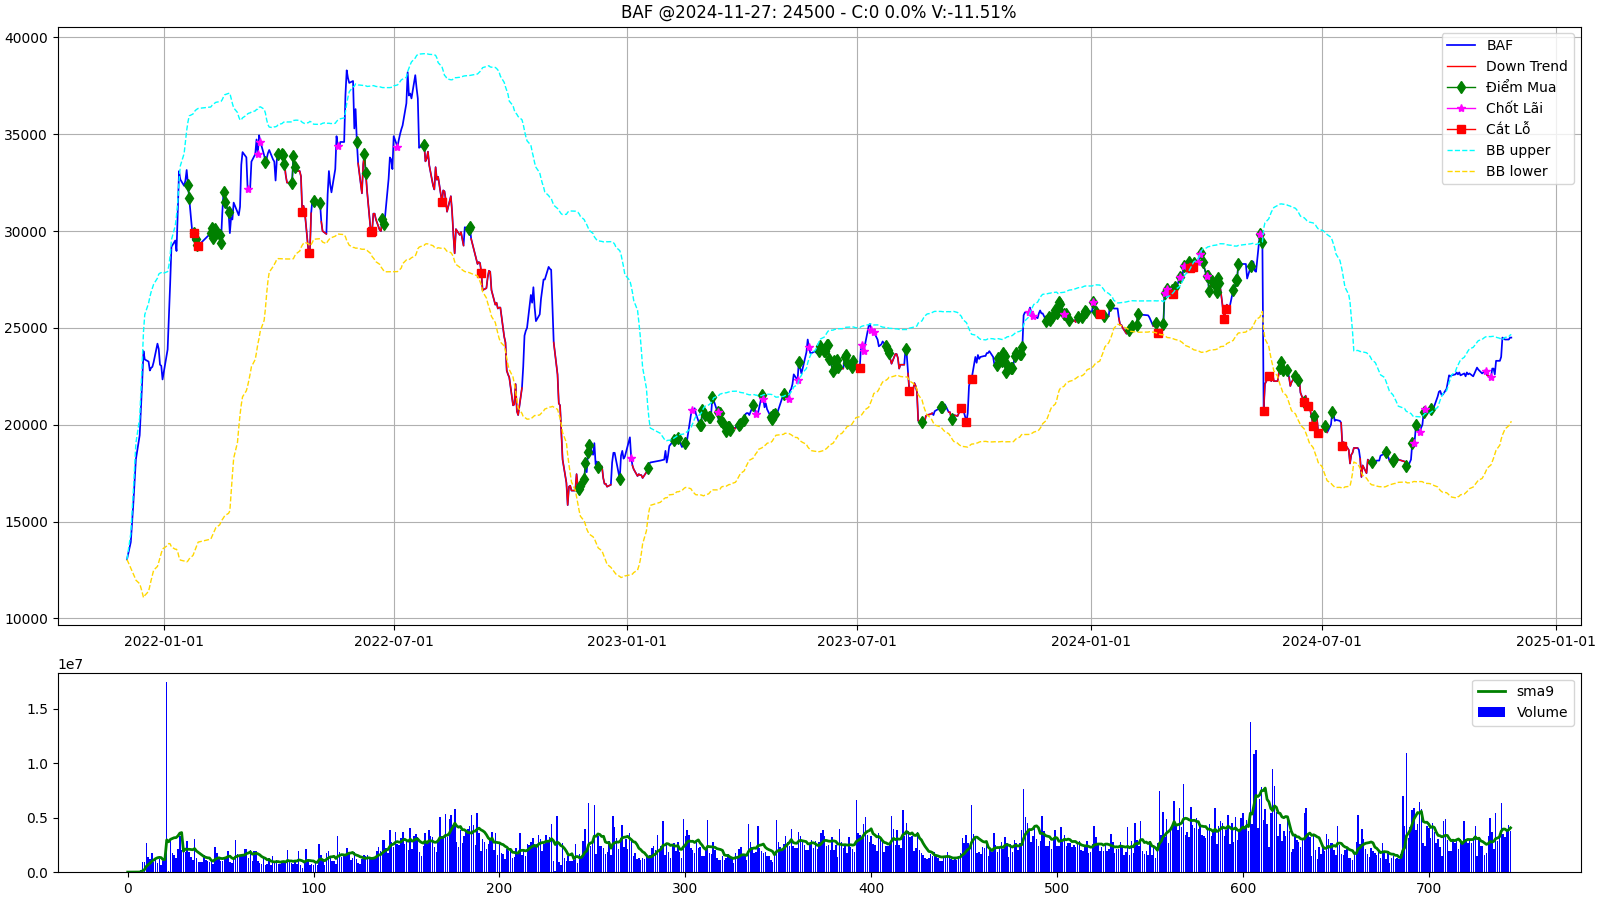Click the 200 index tick on volume chart
Viewport: 1600px width, 900px height.
click(499, 888)
